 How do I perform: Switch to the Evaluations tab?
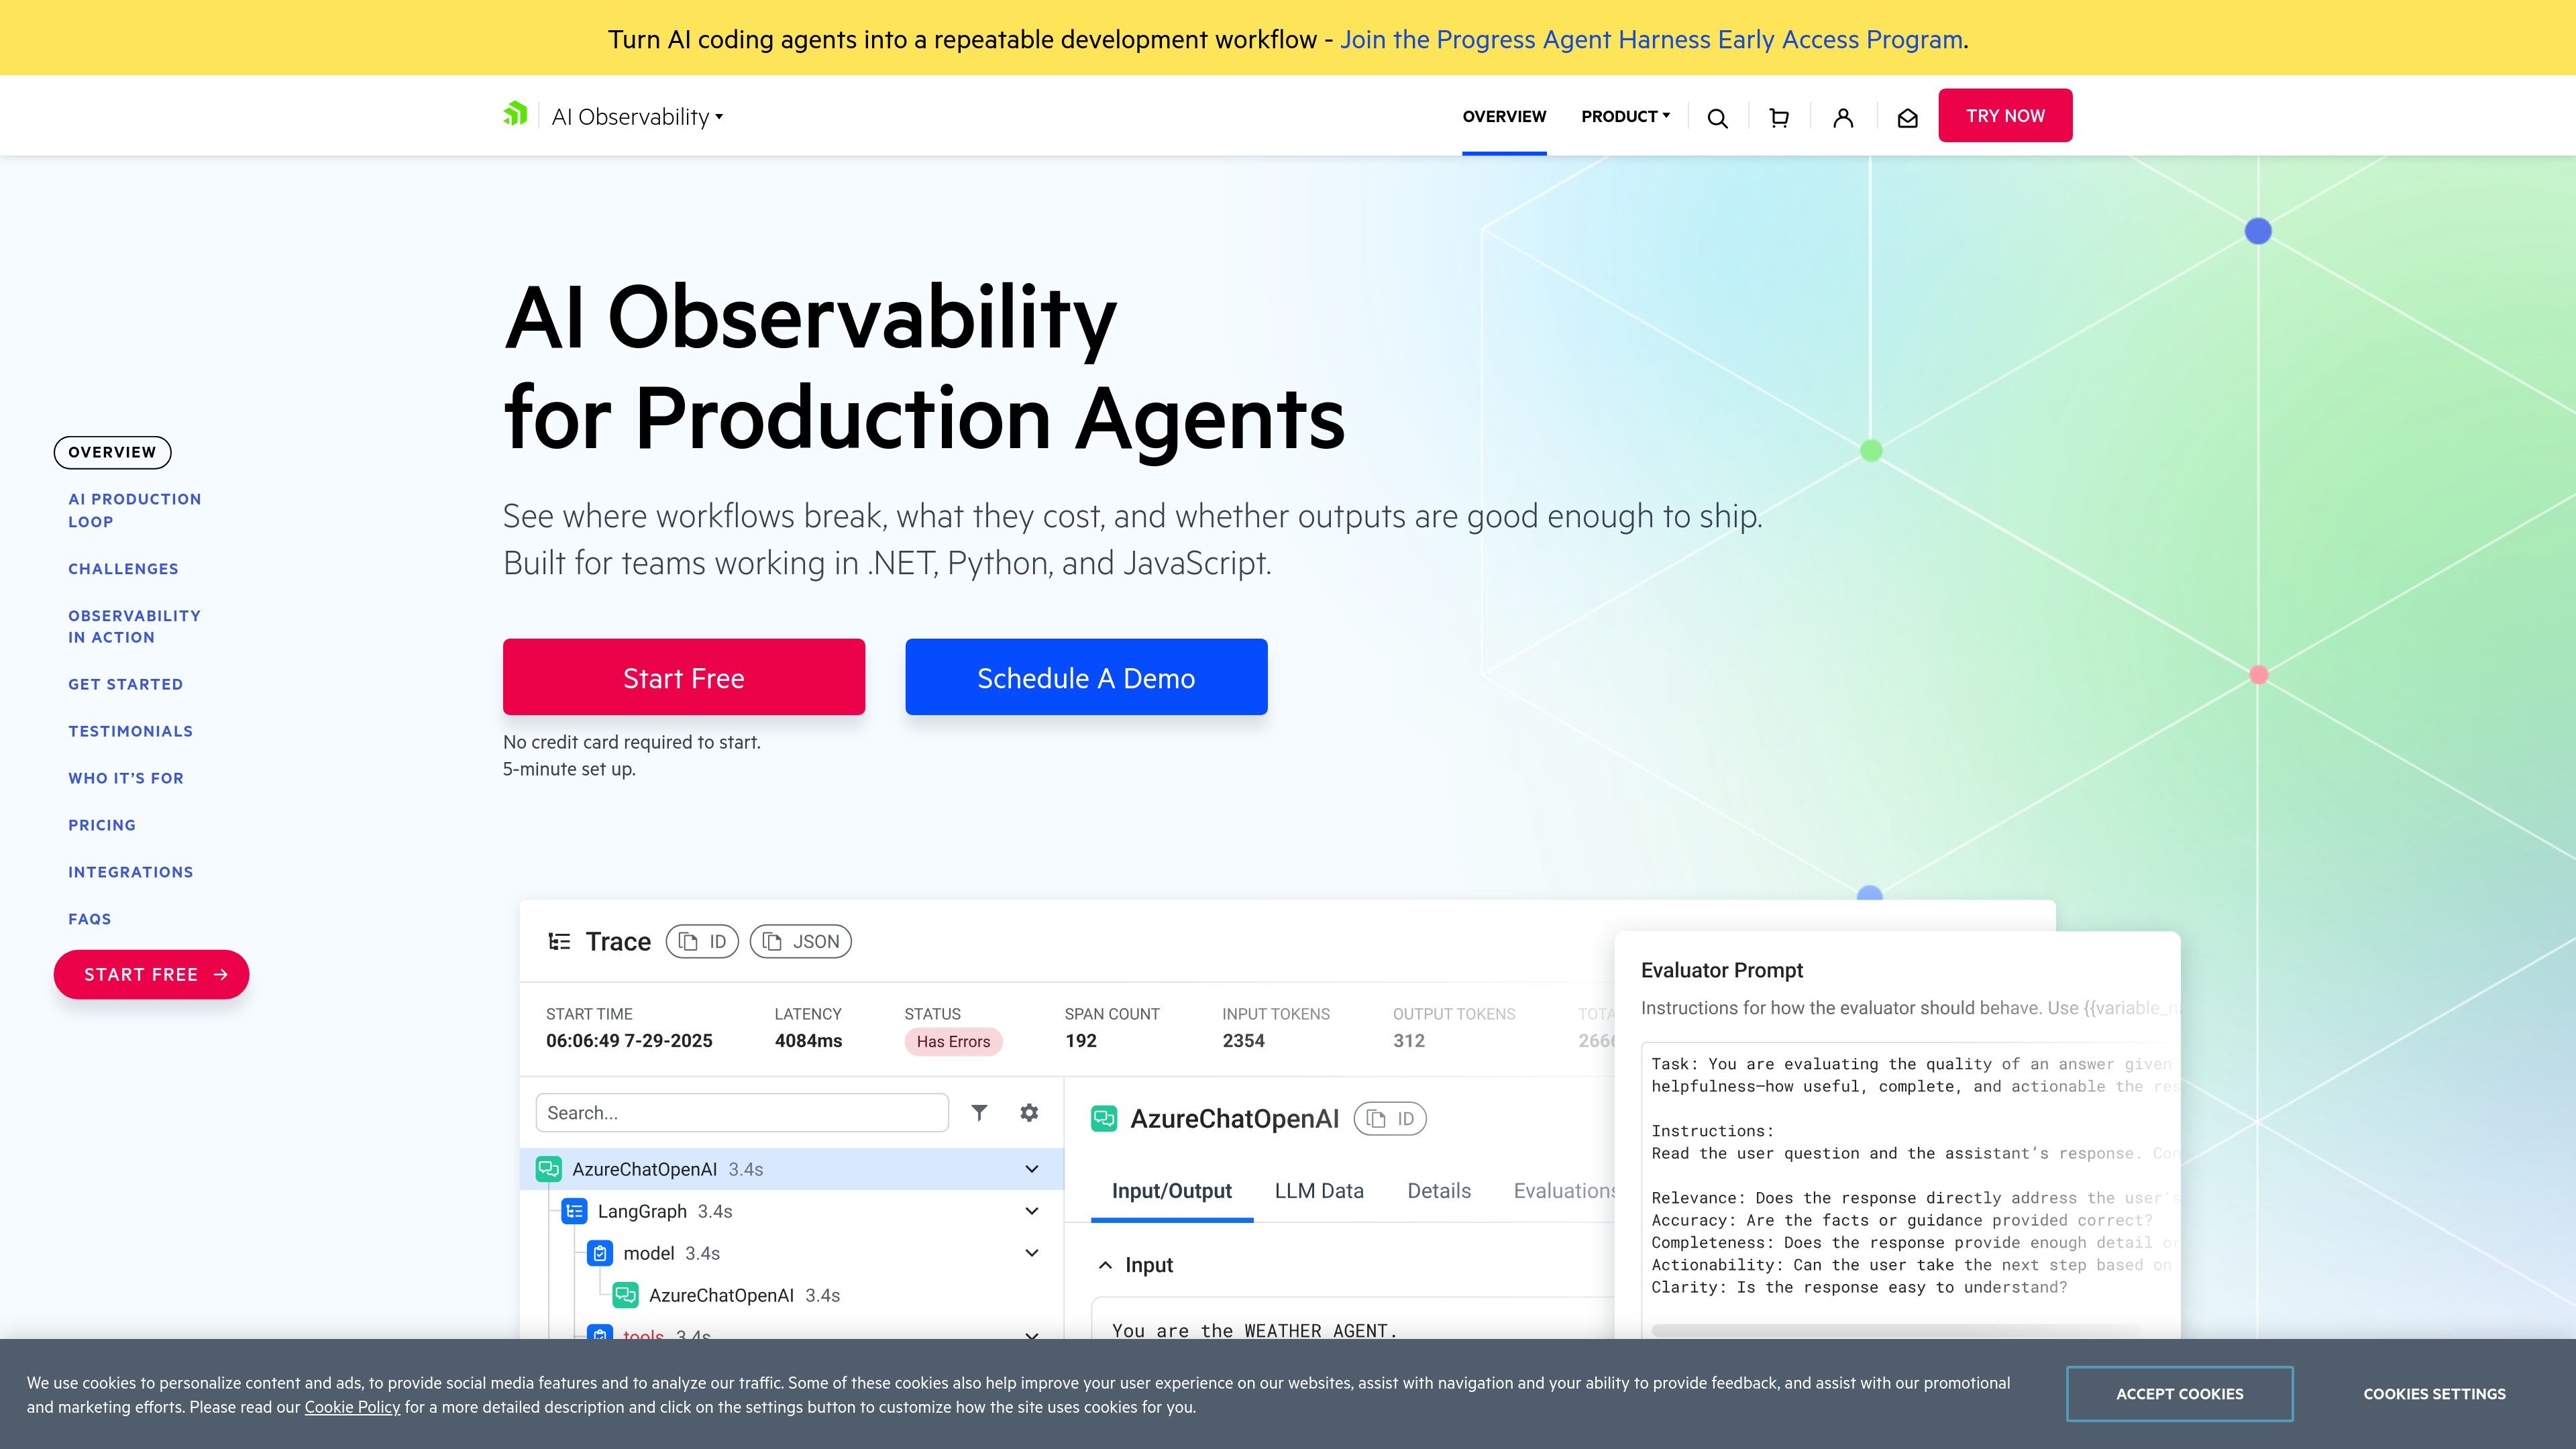(x=1564, y=1191)
